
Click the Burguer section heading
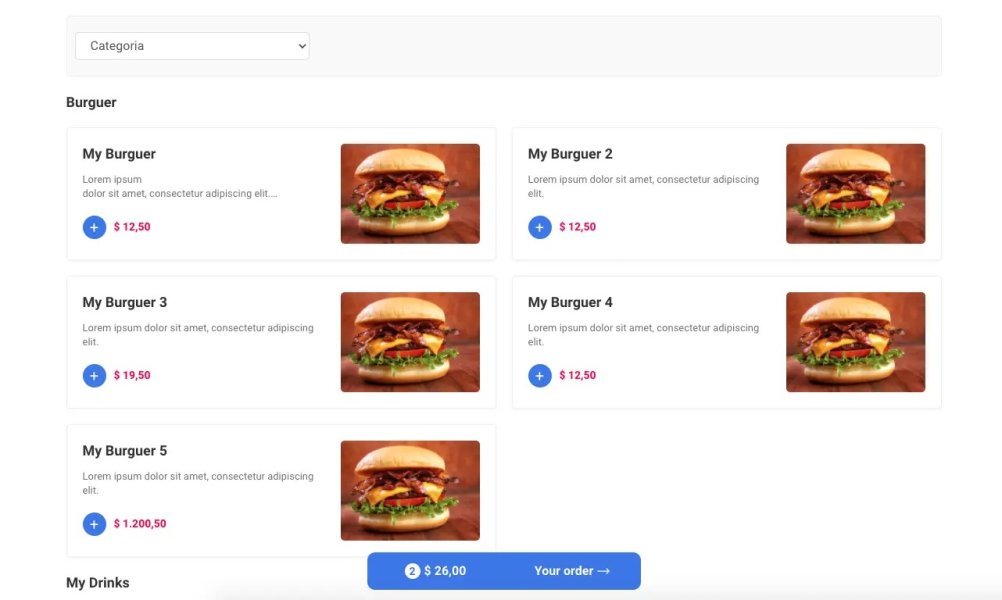click(91, 102)
